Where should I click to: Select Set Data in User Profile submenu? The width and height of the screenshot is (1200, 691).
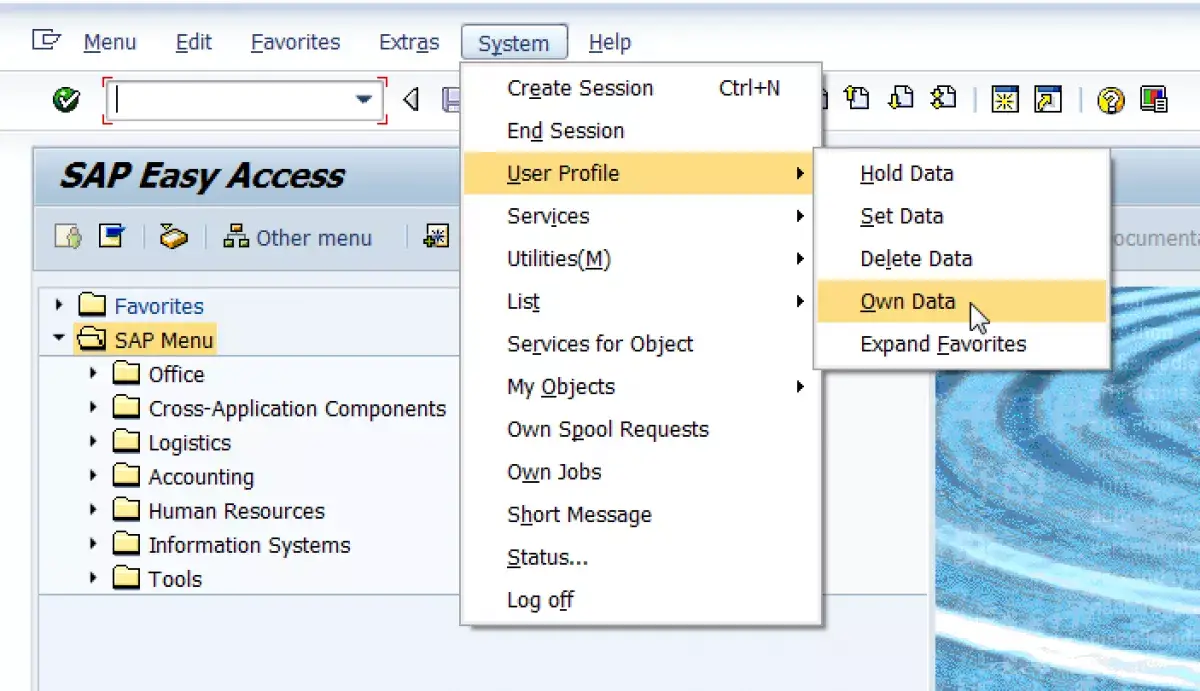(x=962, y=216)
